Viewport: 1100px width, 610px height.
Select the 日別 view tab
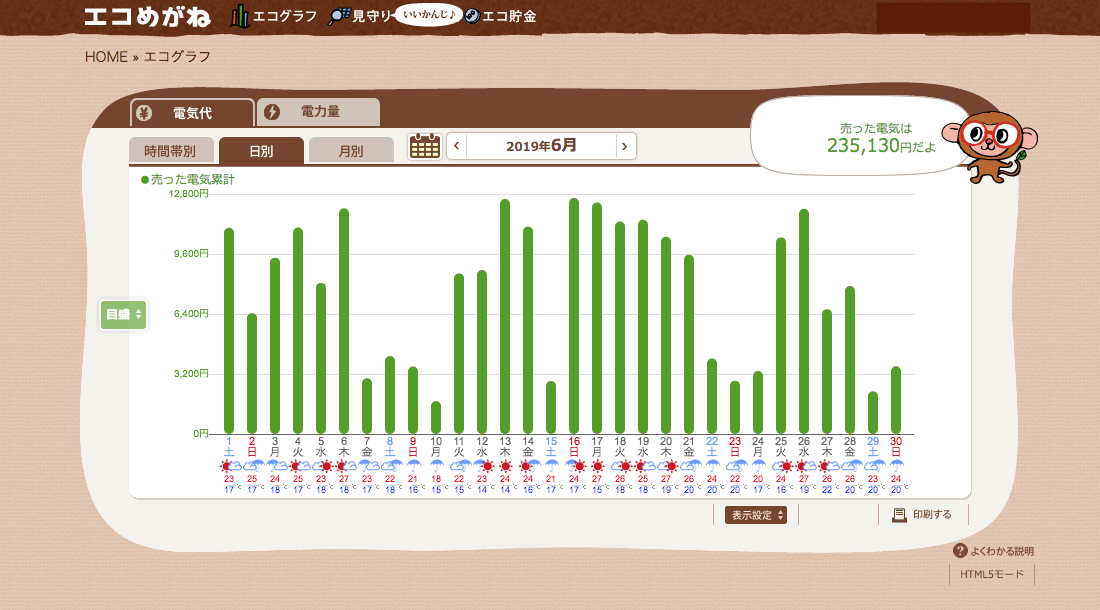tap(261, 151)
